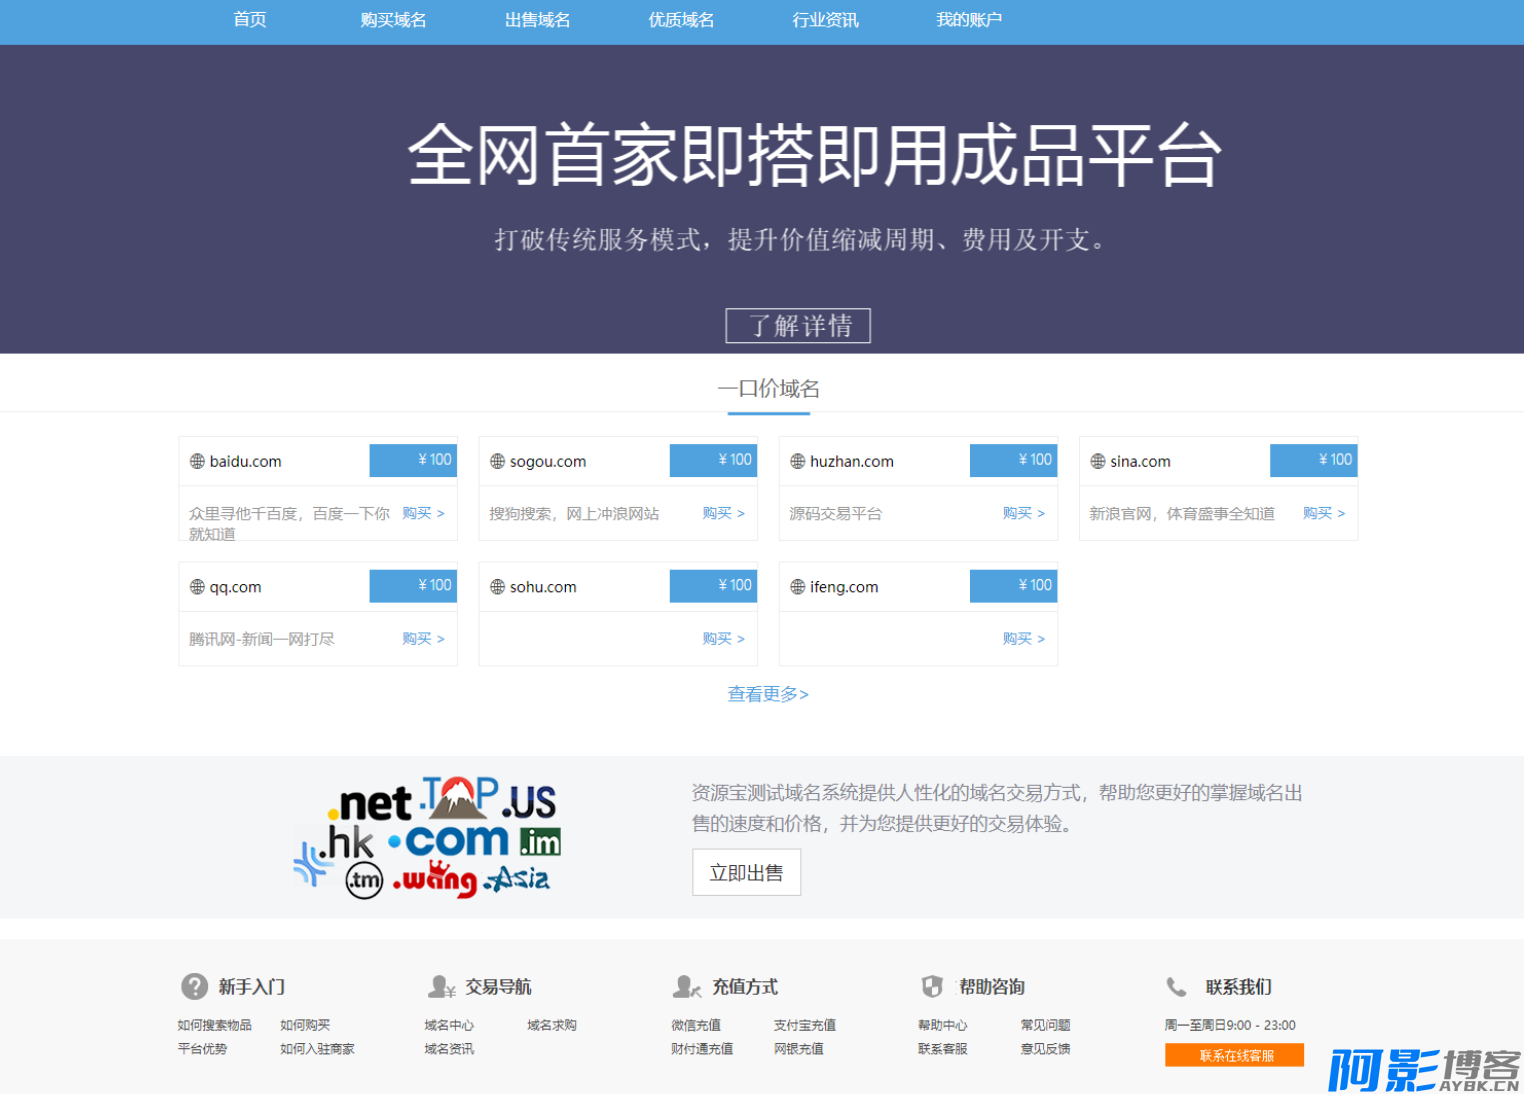Open the 网银充值 footer link

click(799, 1049)
